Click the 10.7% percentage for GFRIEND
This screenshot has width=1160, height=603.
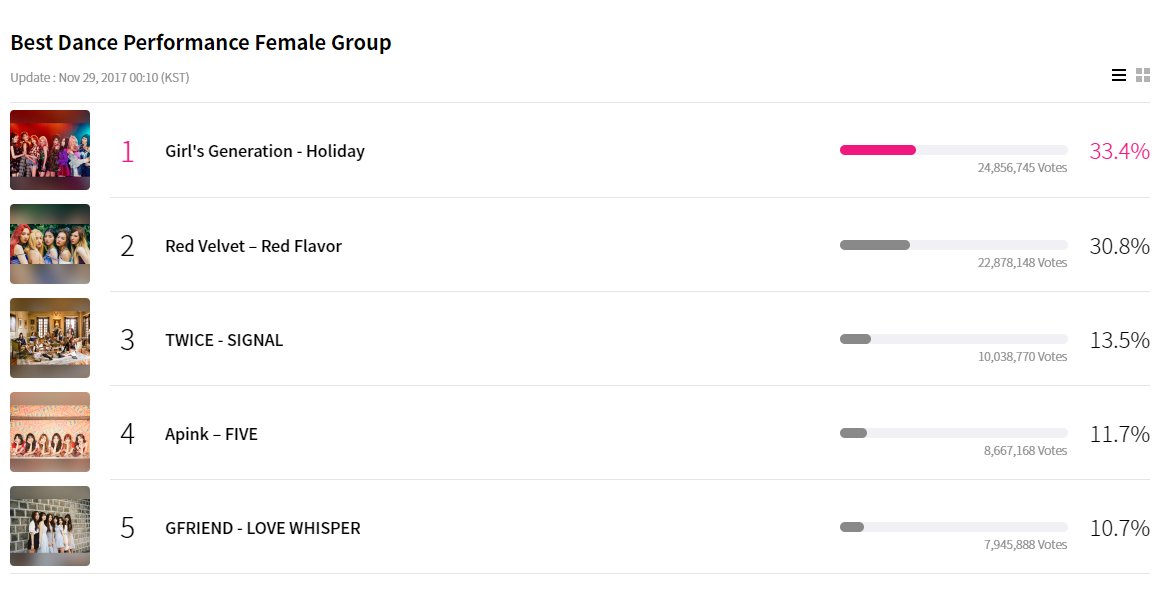1119,528
